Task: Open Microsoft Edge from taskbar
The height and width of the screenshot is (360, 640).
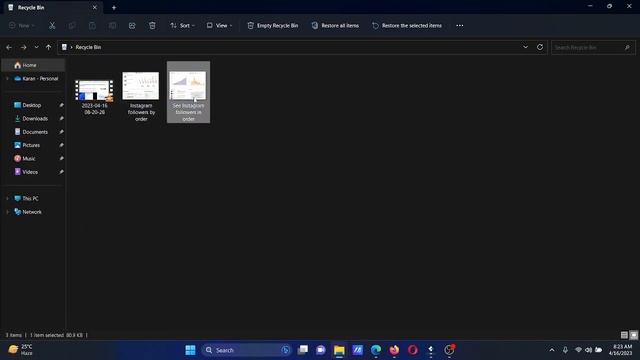Action: 376,350
